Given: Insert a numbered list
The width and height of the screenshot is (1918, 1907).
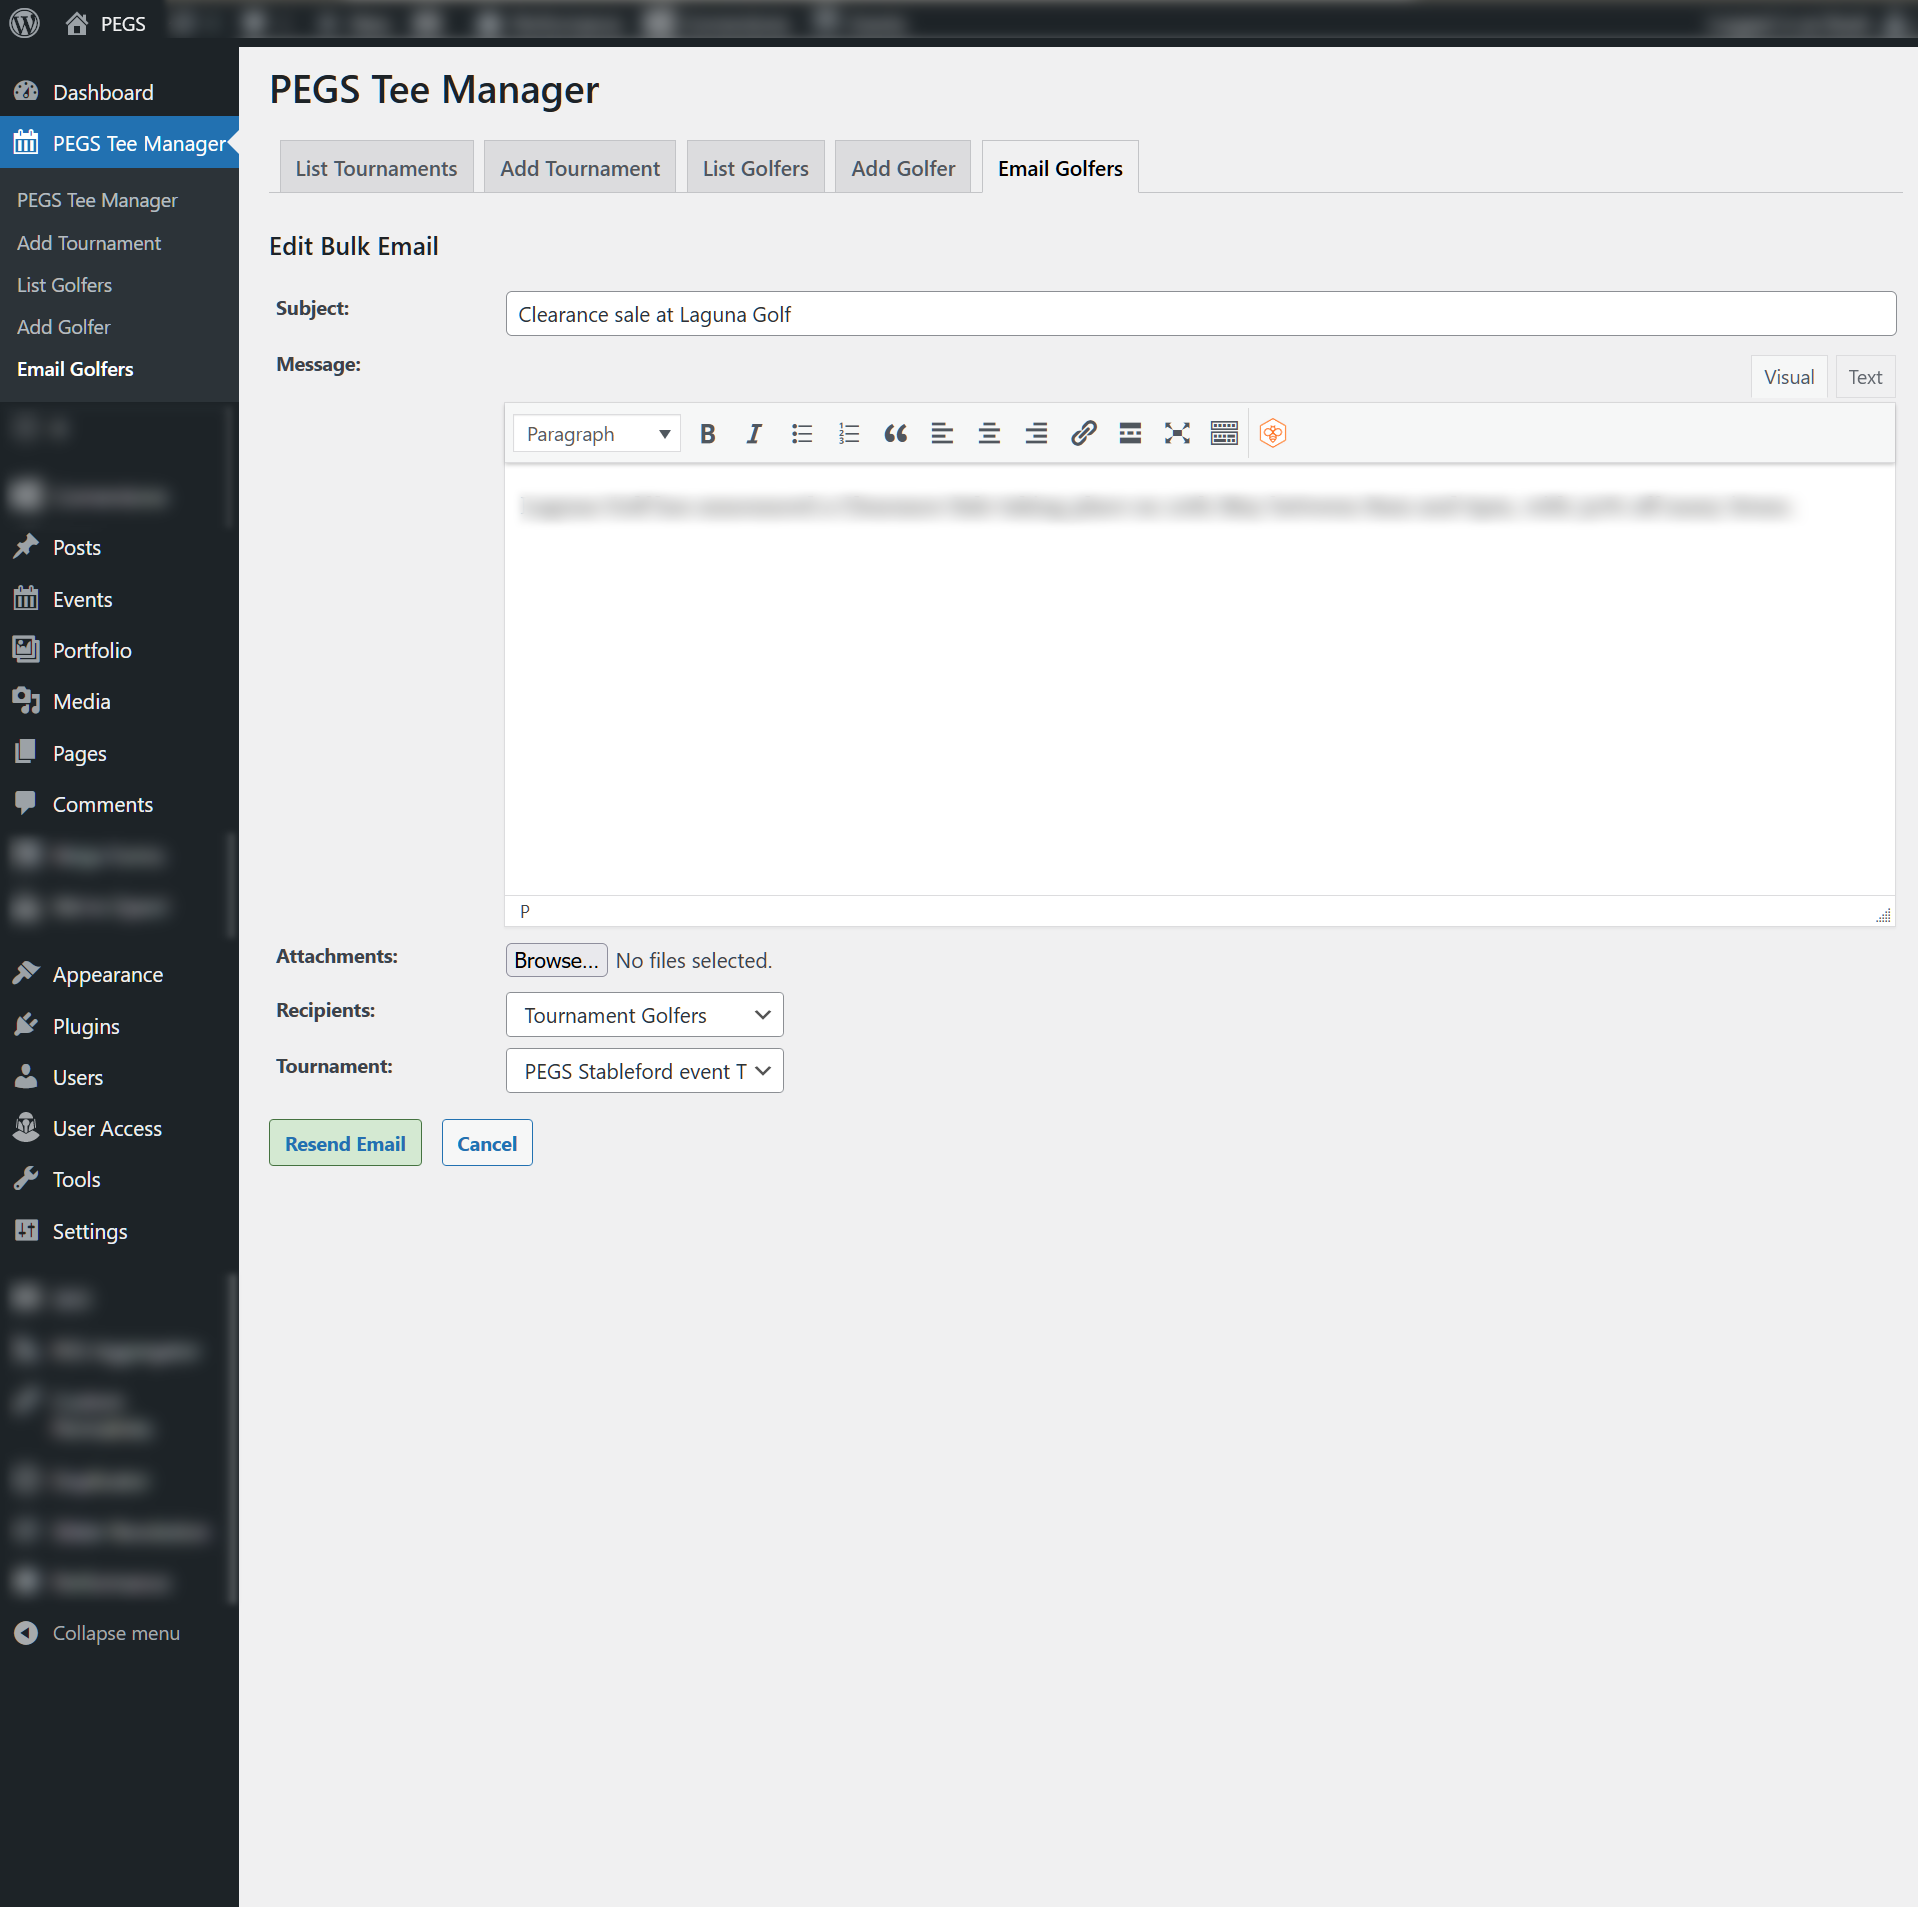Looking at the screenshot, I should click(848, 434).
